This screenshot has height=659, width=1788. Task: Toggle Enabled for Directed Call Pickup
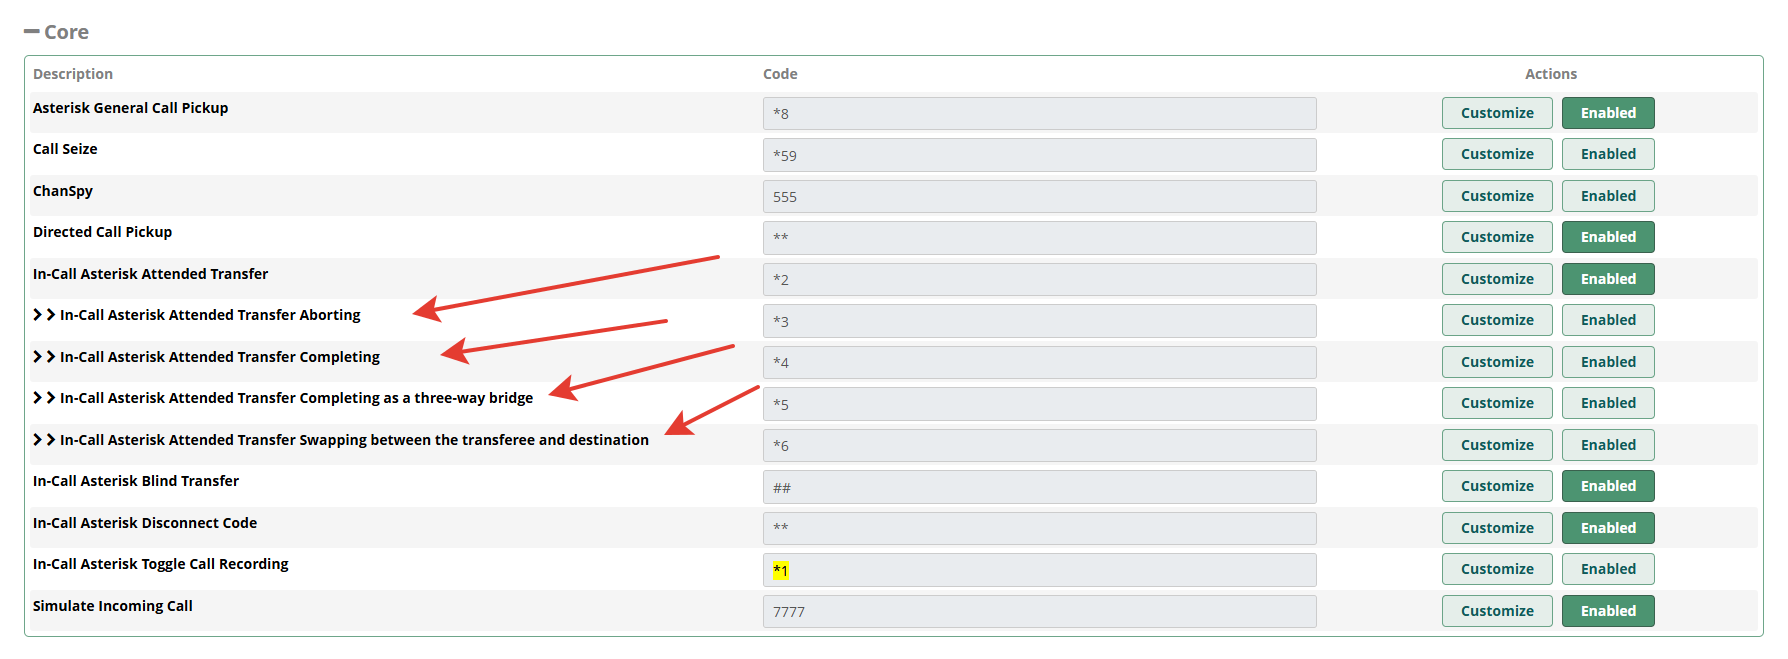point(1607,237)
